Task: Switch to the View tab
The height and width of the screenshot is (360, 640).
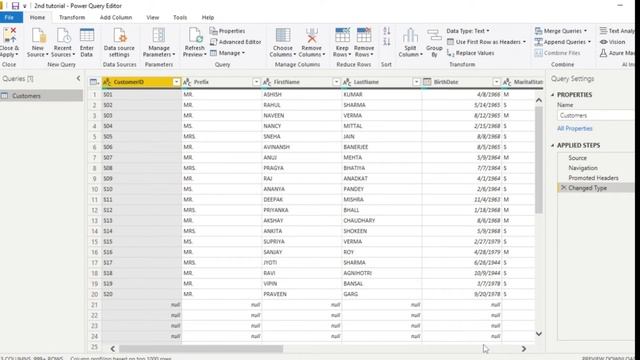Action: [153, 18]
